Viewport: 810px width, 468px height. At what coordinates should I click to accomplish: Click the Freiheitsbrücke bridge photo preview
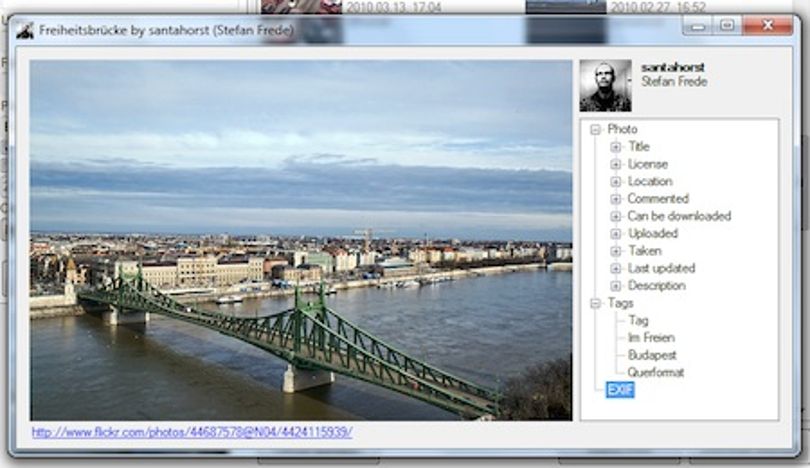tap(301, 240)
